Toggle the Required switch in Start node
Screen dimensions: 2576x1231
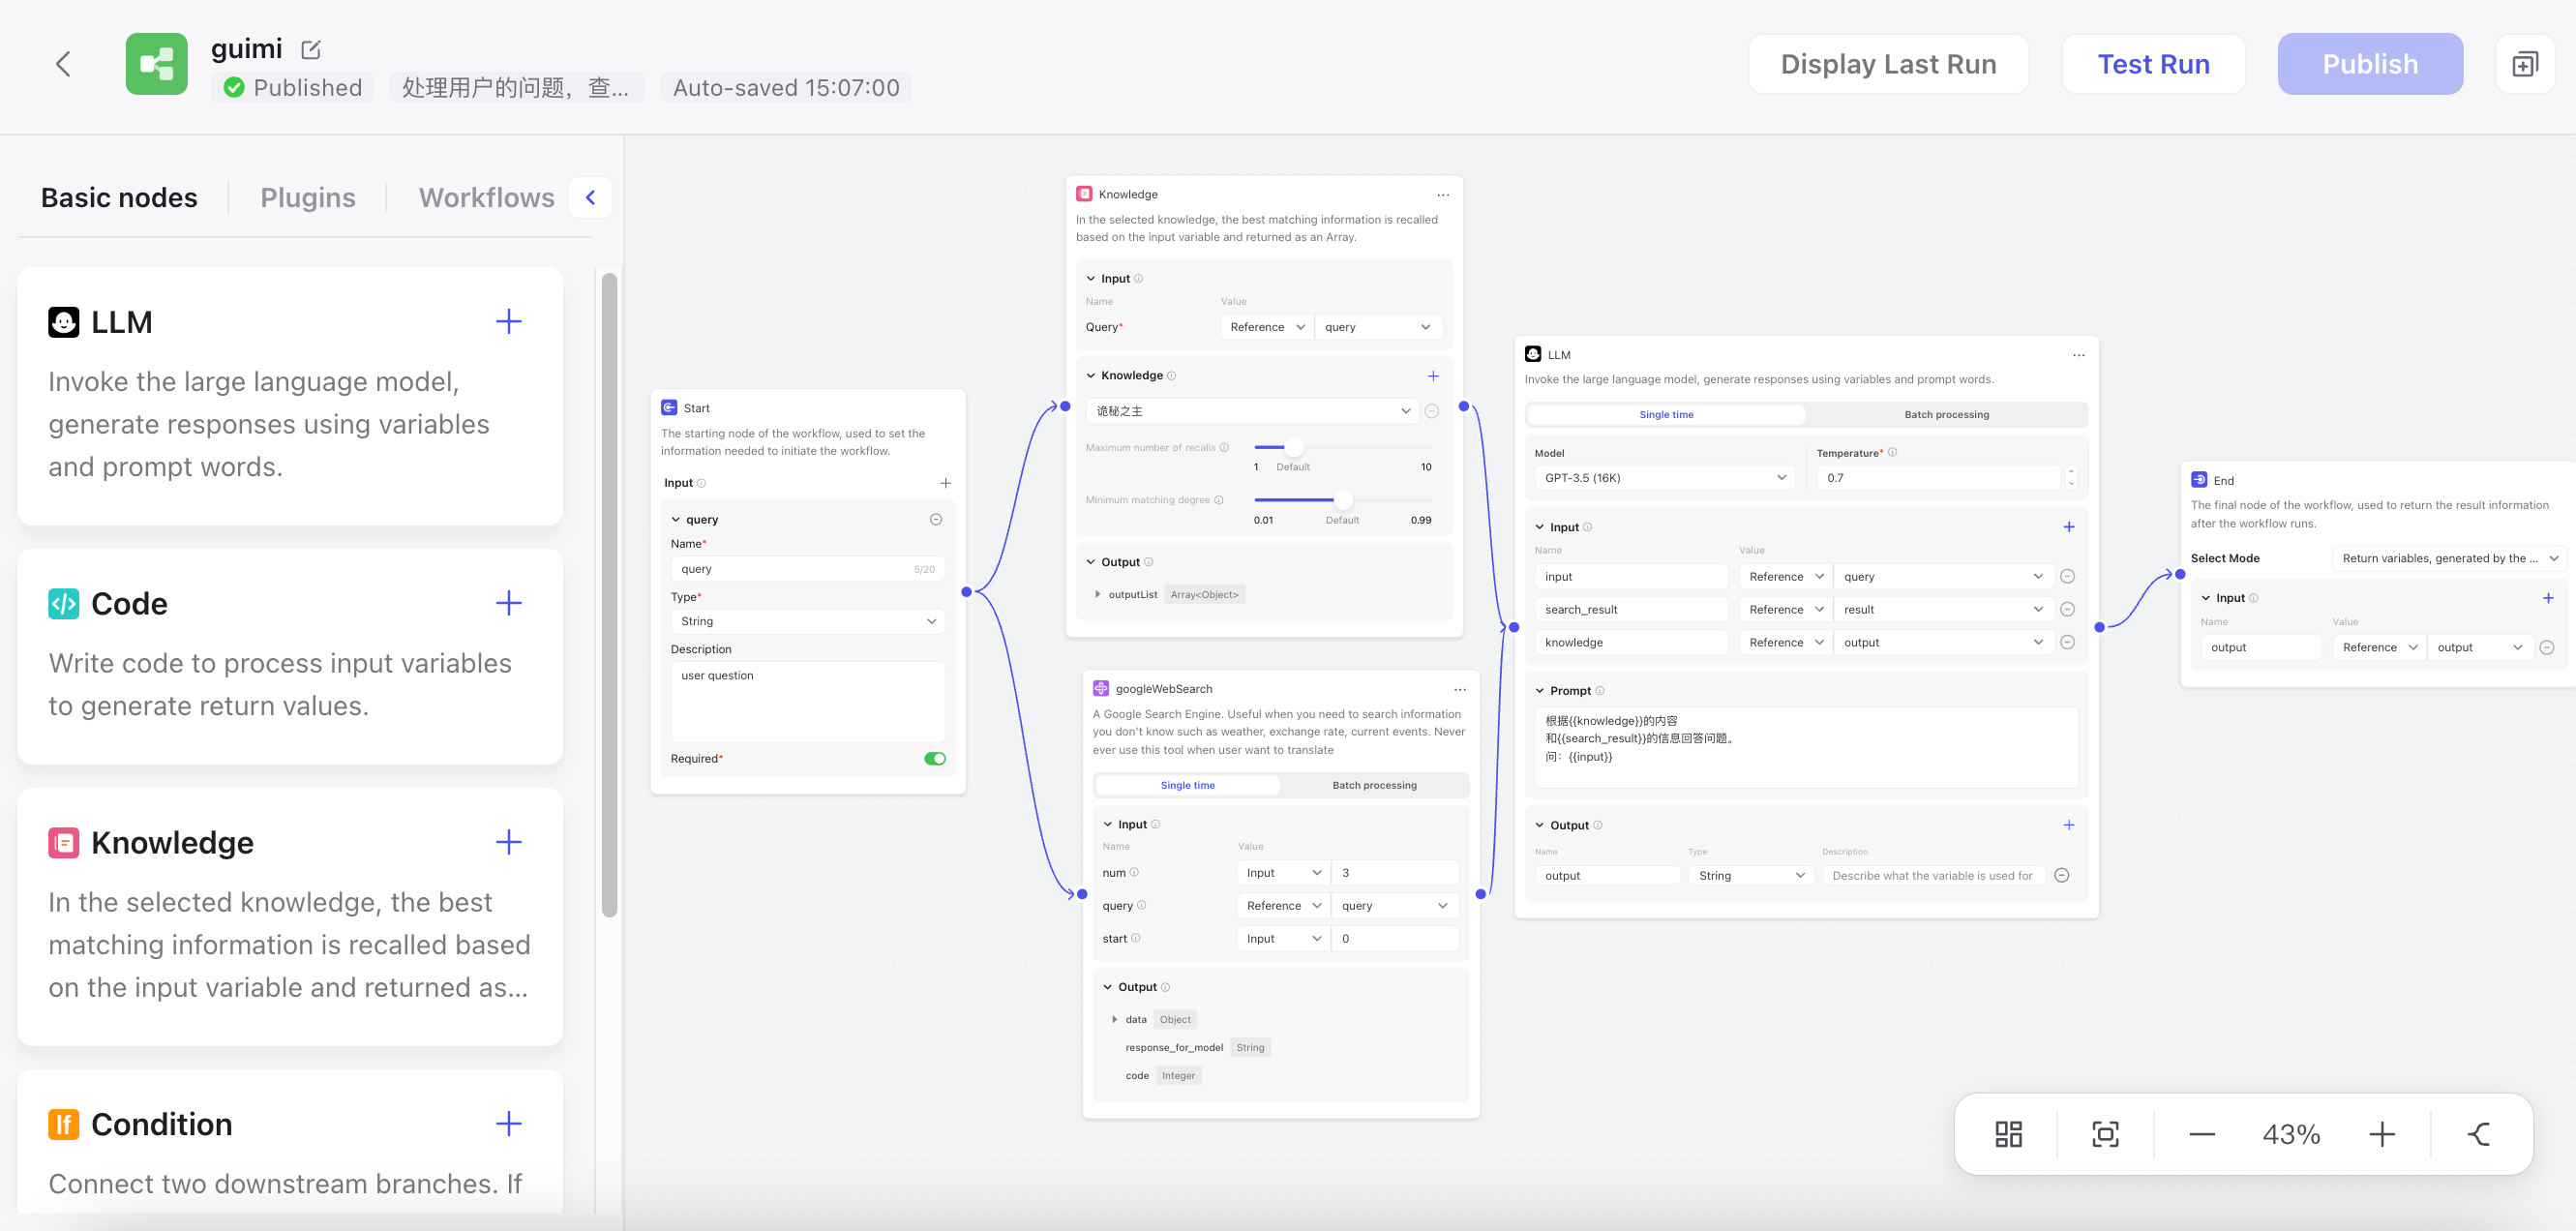(x=934, y=758)
